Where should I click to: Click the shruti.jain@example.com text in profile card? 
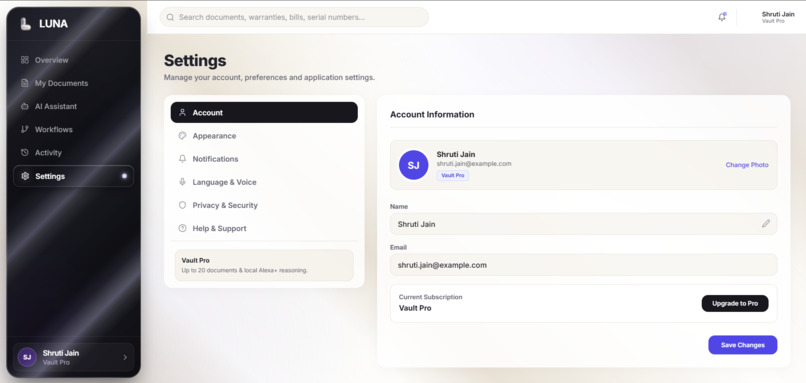tap(474, 163)
